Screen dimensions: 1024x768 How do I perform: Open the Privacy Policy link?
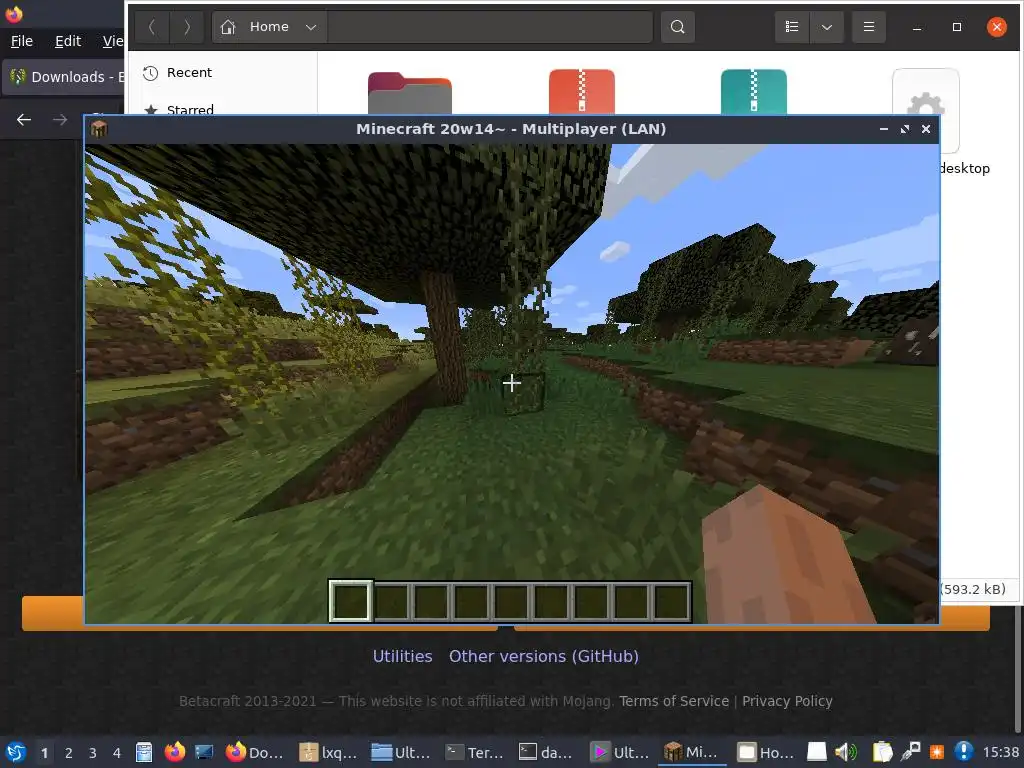pos(787,701)
